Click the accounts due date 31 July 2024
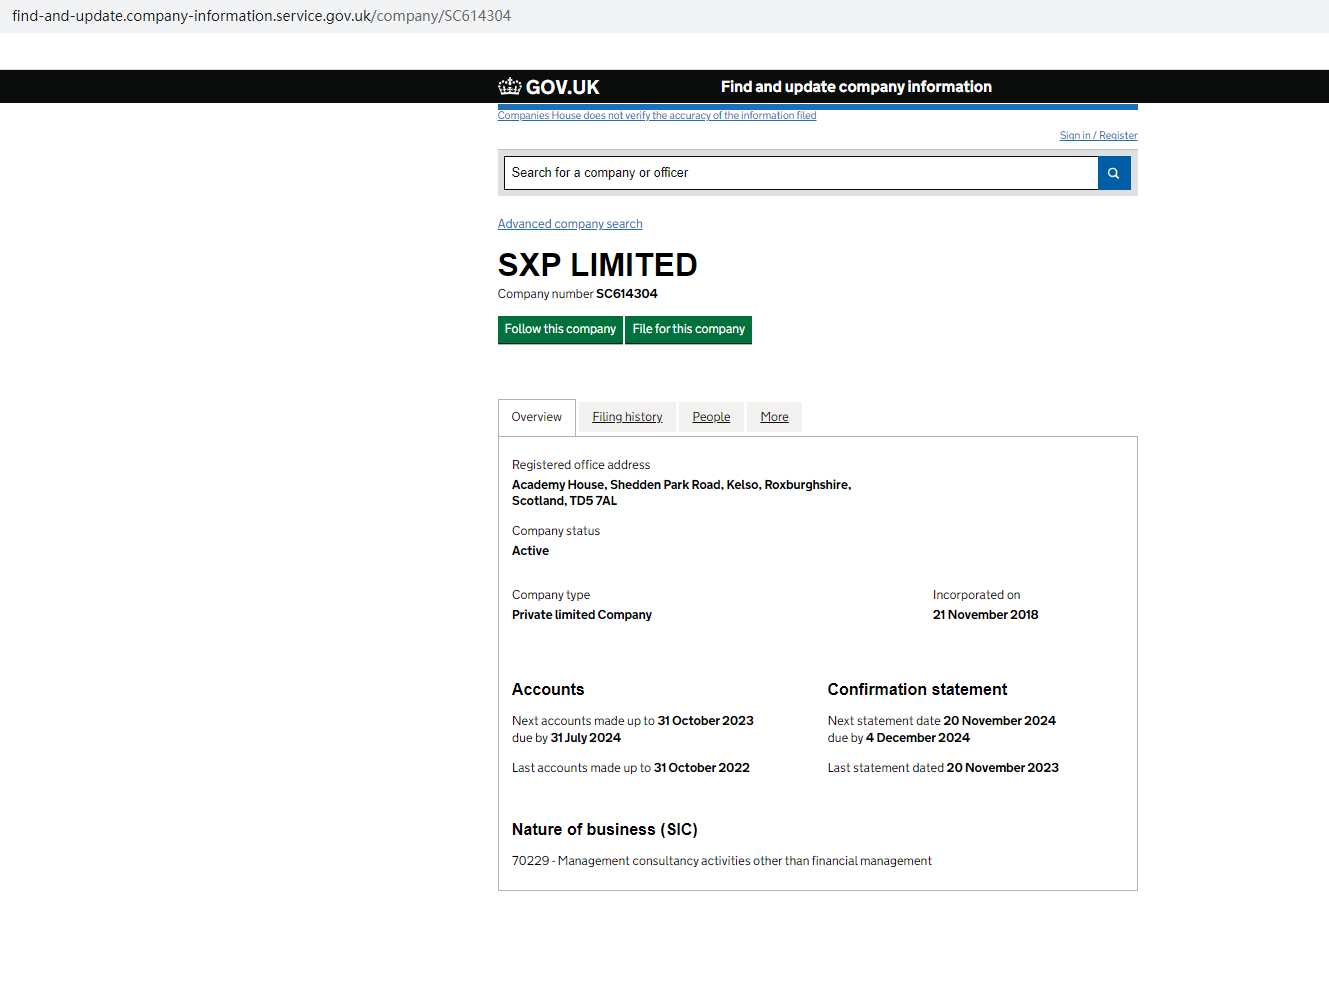 (x=586, y=738)
